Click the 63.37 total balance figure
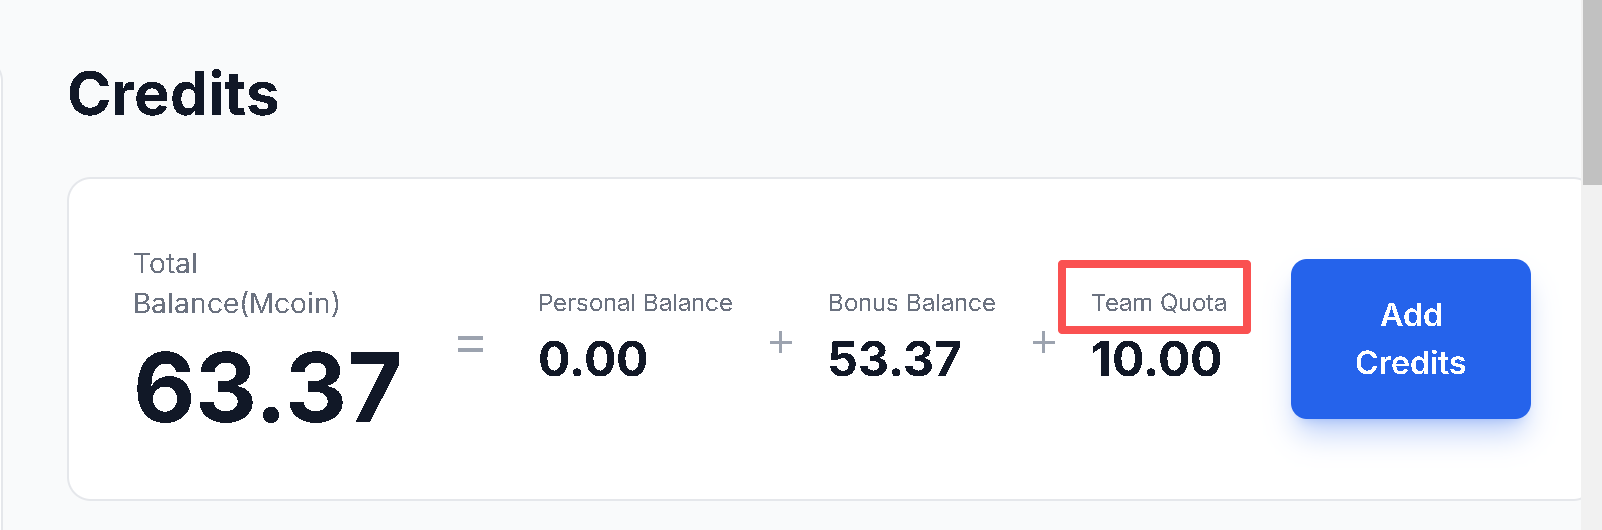Viewport: 1602px width, 530px height. tap(267, 388)
